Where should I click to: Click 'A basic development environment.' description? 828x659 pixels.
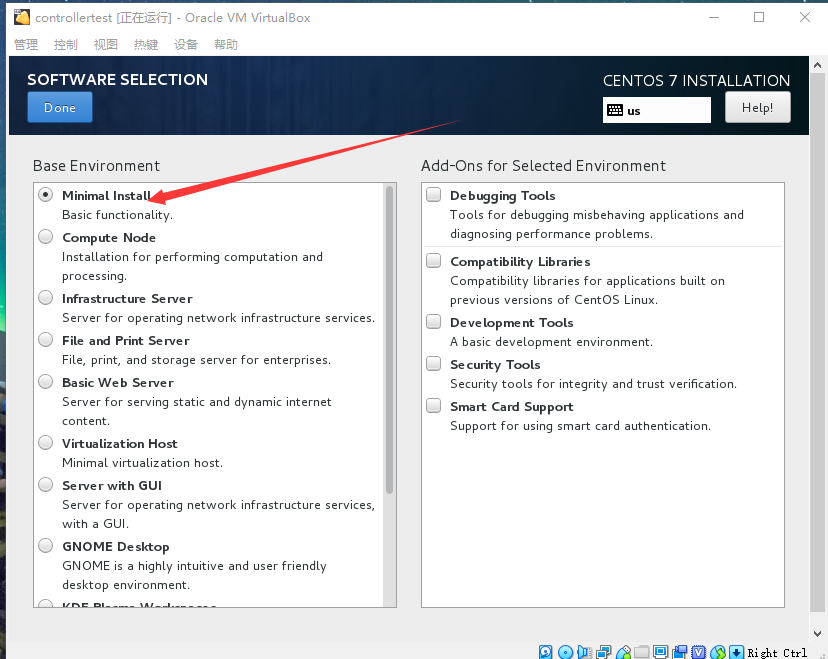pyautogui.click(x=551, y=342)
